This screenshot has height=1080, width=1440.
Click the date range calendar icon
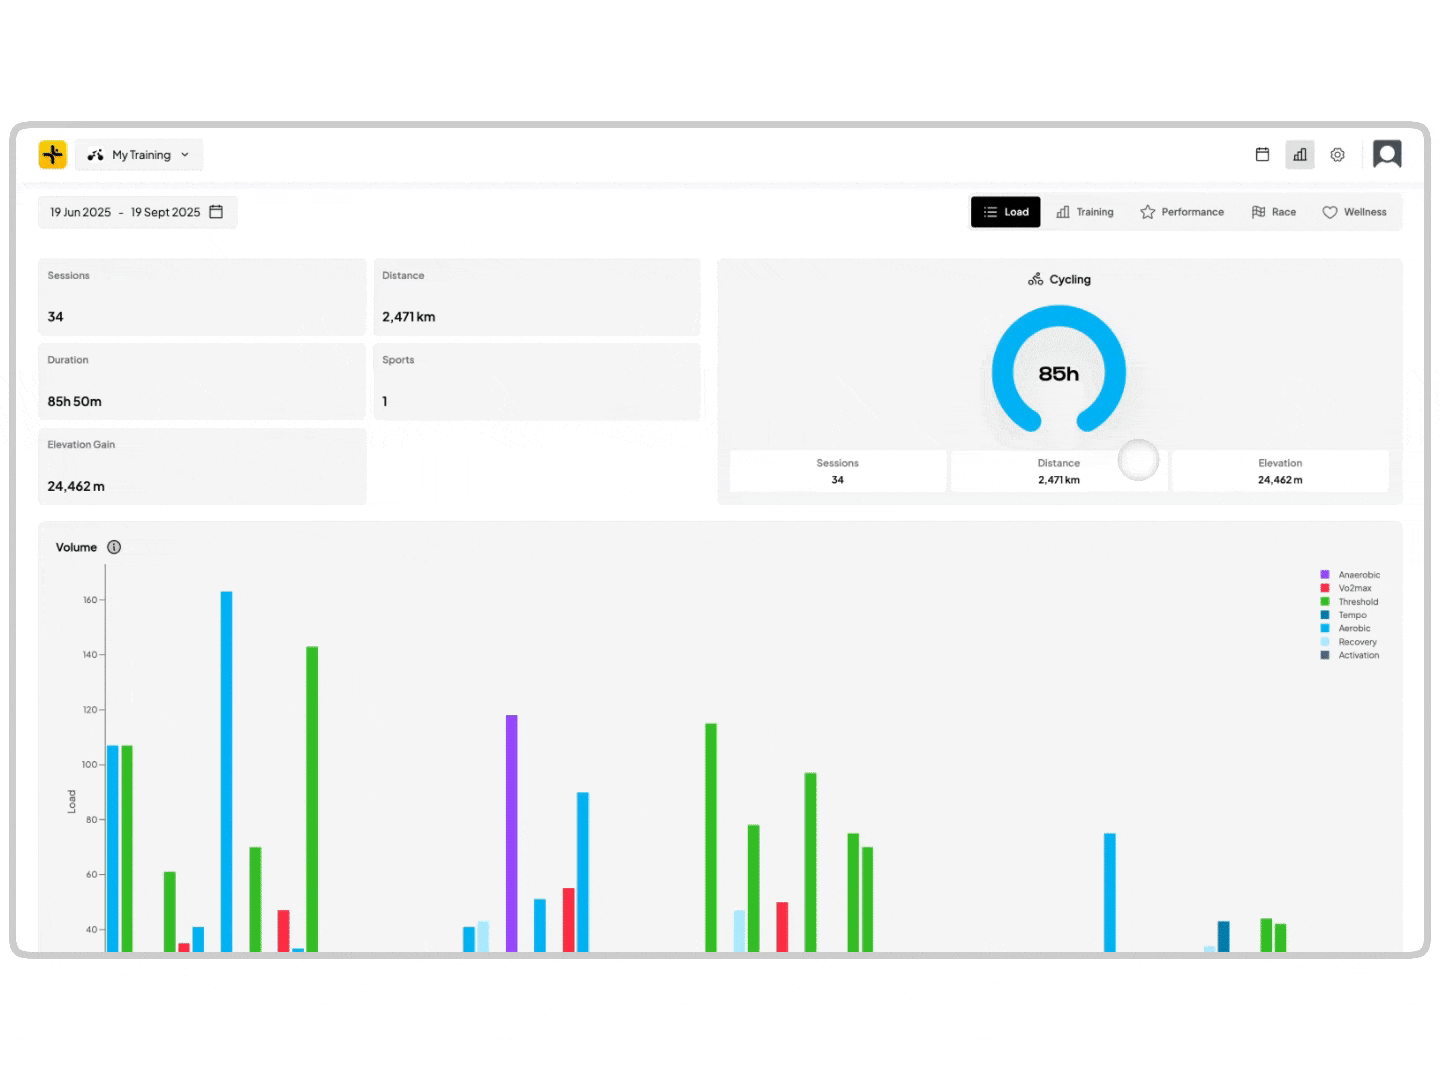[216, 212]
